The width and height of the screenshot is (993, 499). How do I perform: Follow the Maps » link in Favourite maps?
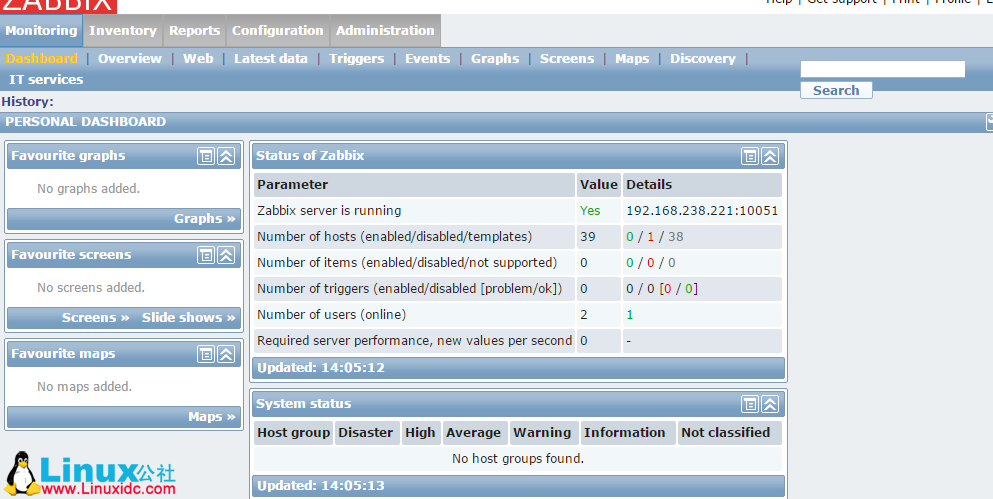[212, 417]
